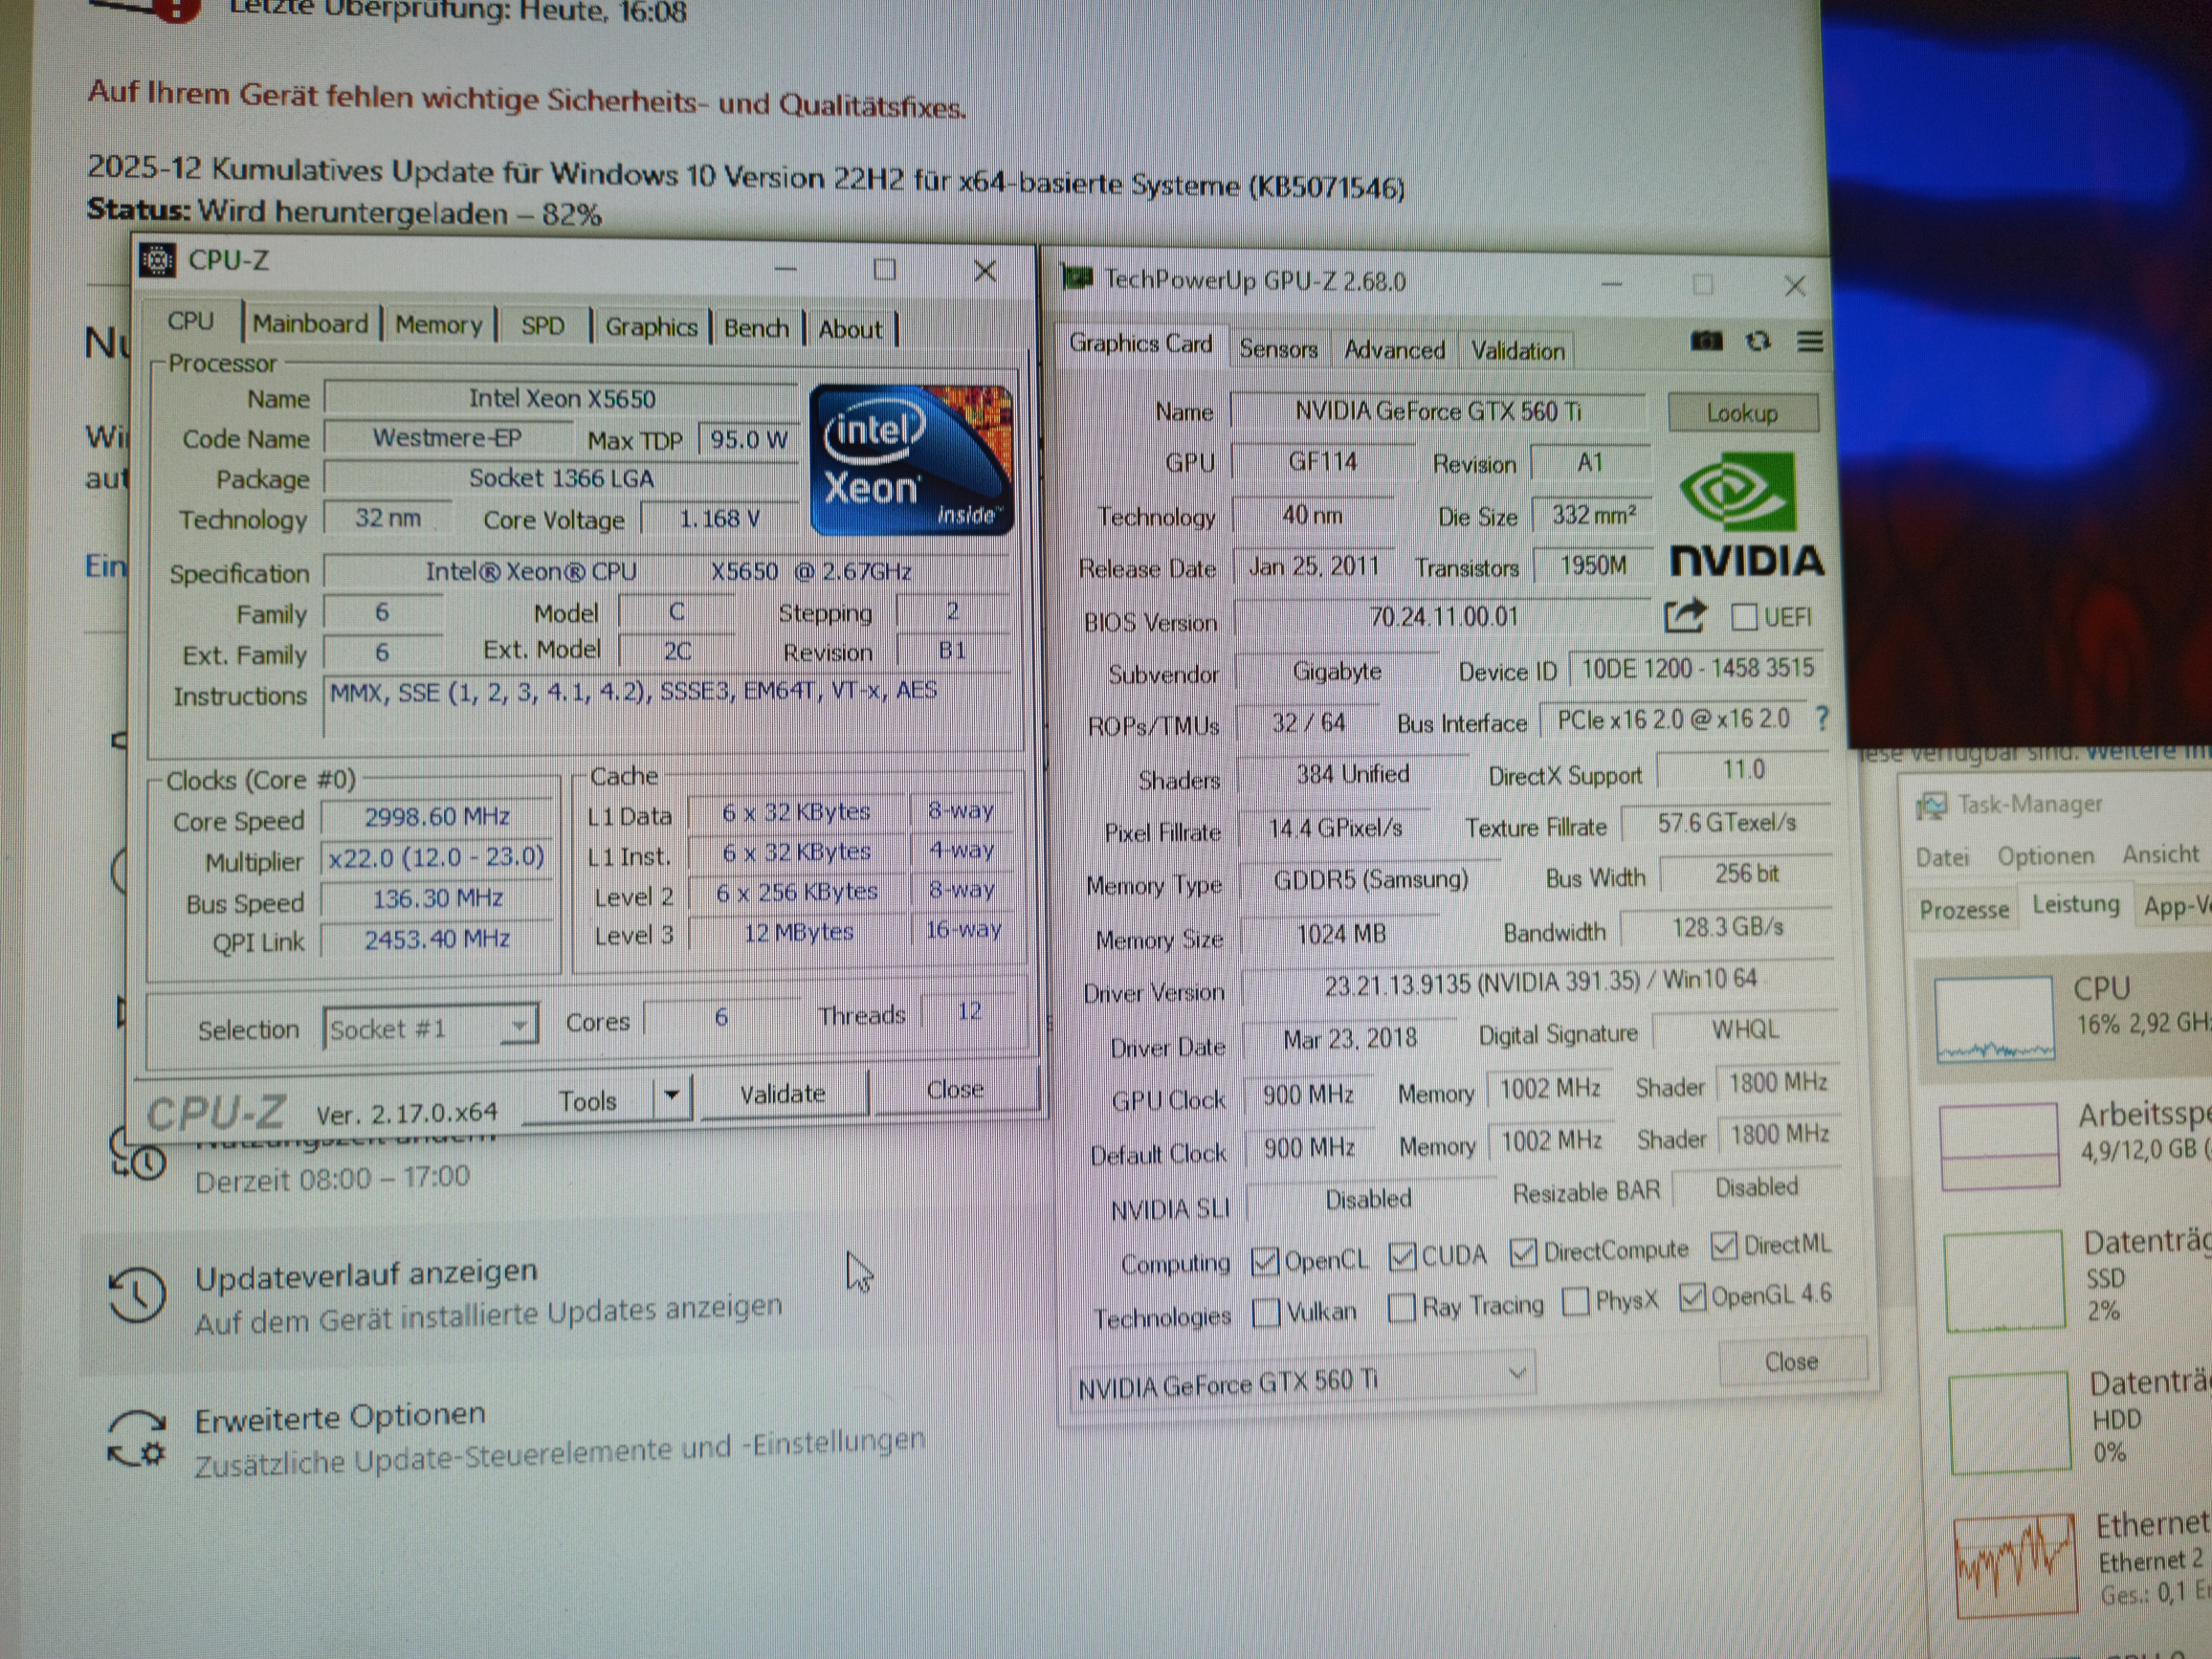Open the Socket #1 selection dropdown
This screenshot has height=1659, width=2212.
pyautogui.click(x=430, y=1028)
